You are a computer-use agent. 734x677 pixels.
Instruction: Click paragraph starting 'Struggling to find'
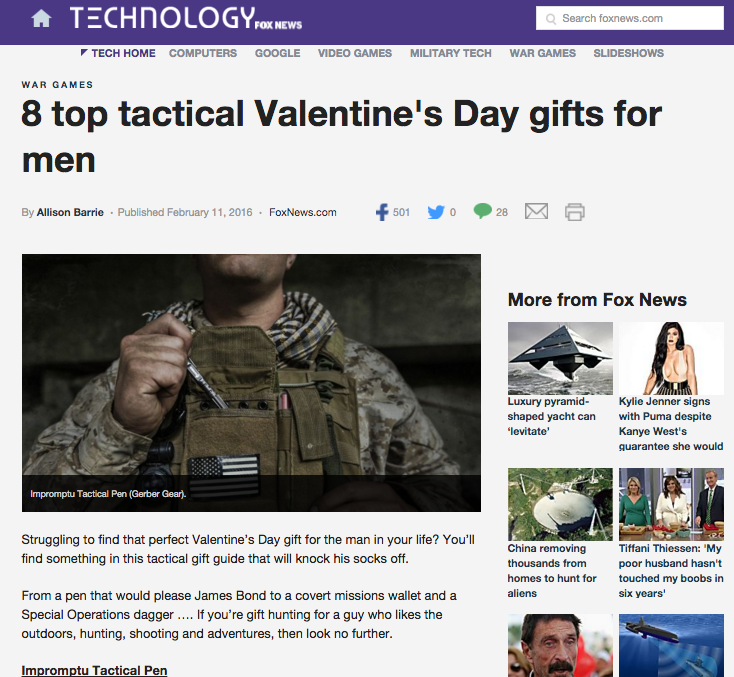tap(248, 549)
